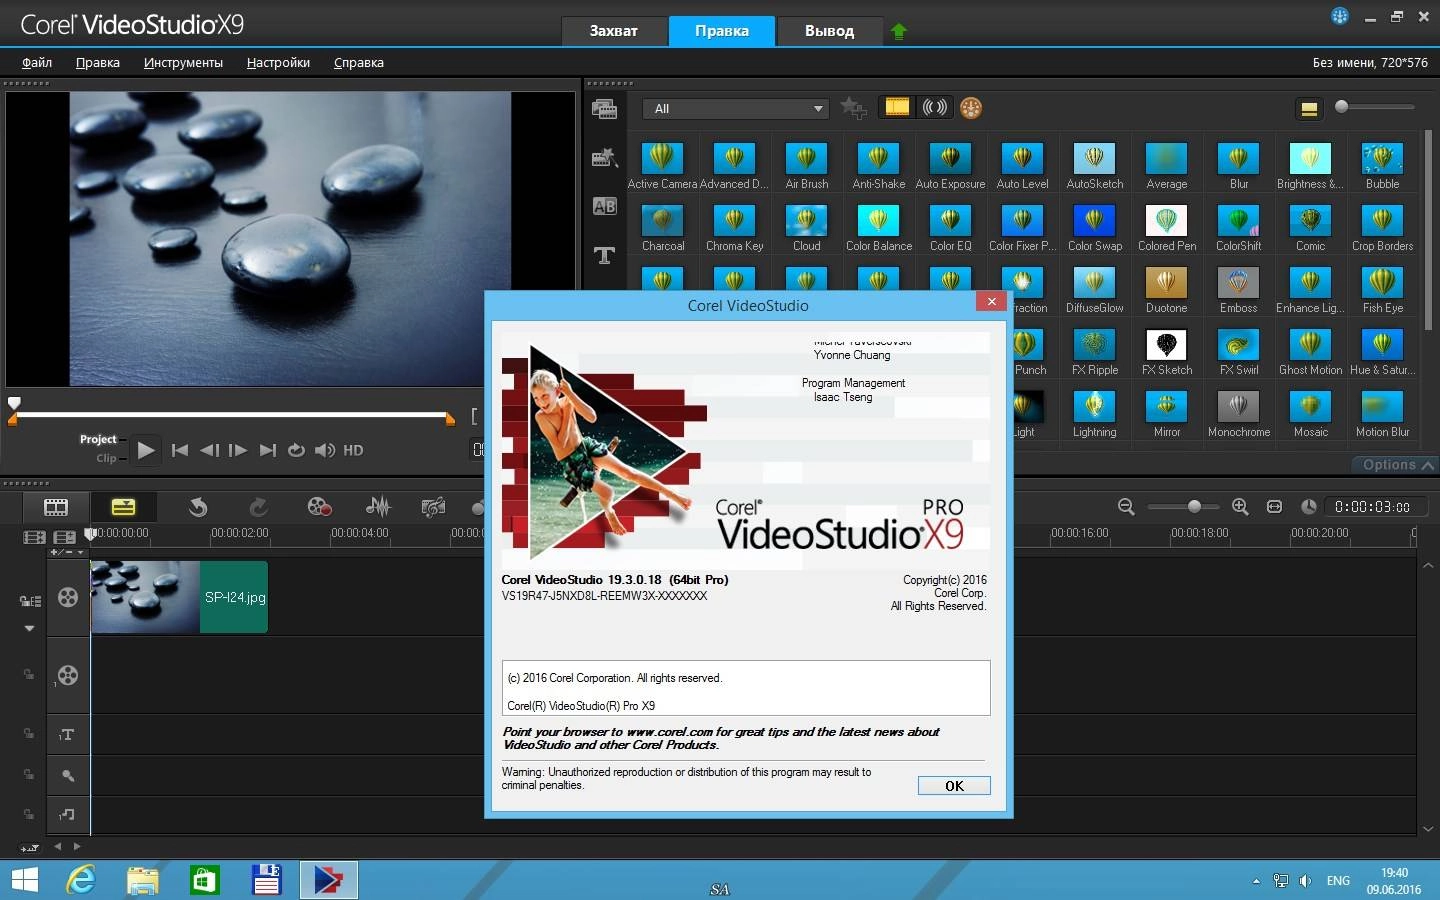Open the Справка menu
Viewport: 1440px width, 900px height.
coord(359,62)
